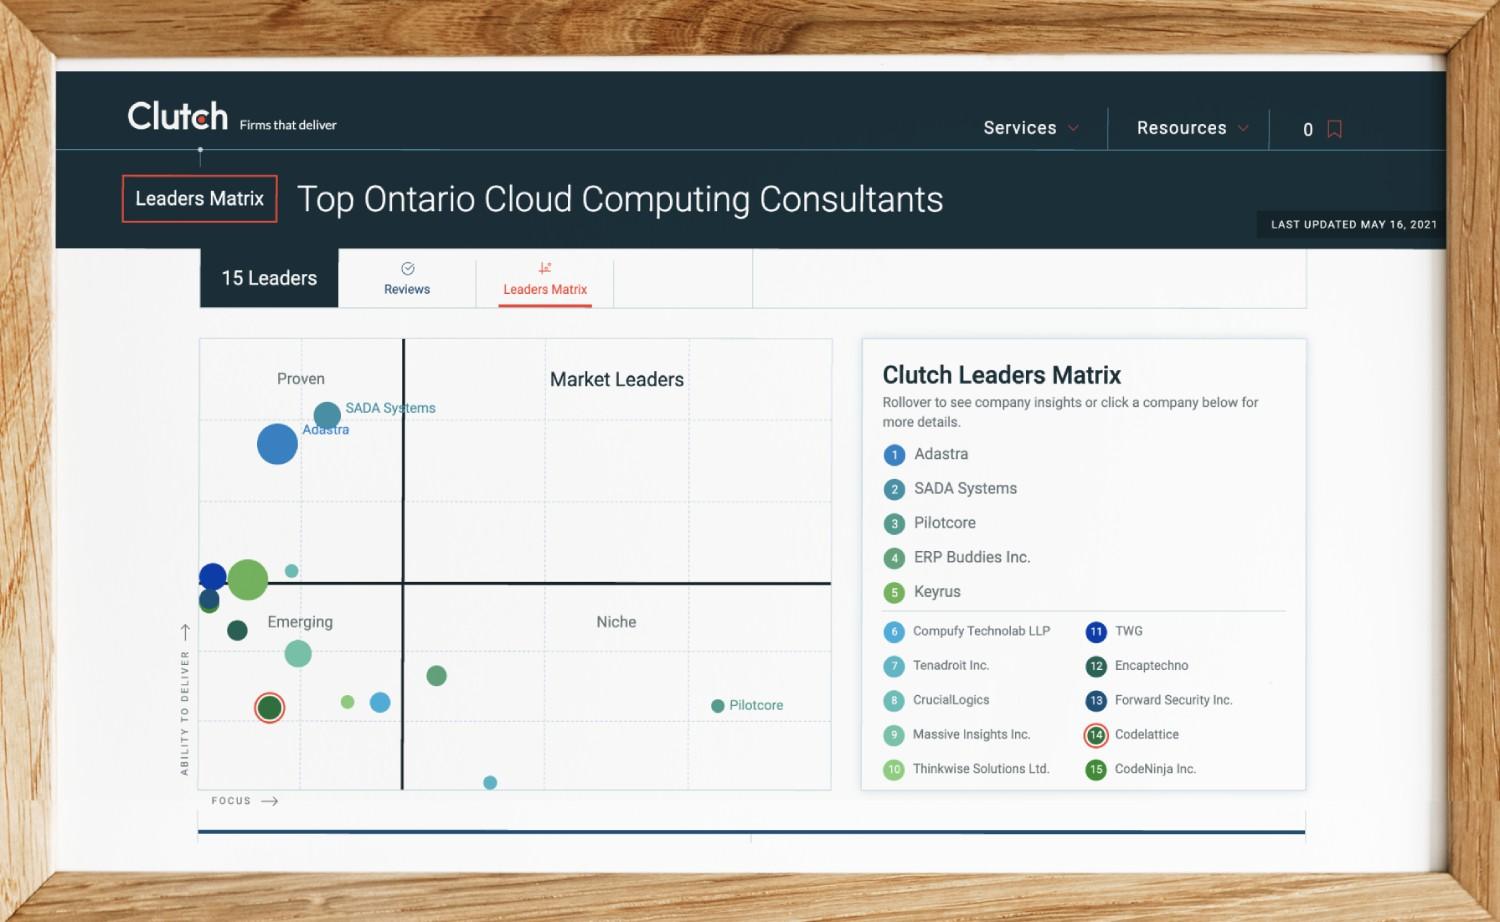Click the number 14 badge beside Codelattice
This screenshot has height=922, width=1500.
click(1096, 735)
